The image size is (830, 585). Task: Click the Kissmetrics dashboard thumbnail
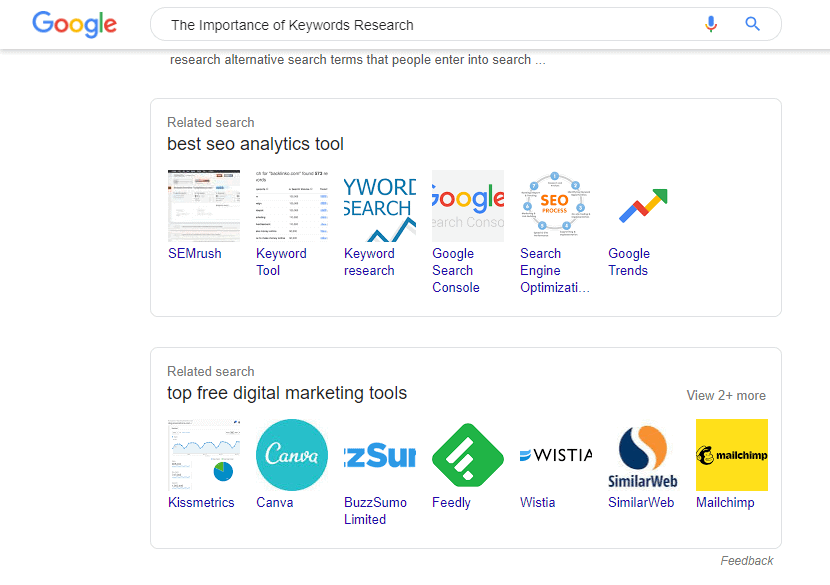(x=204, y=455)
